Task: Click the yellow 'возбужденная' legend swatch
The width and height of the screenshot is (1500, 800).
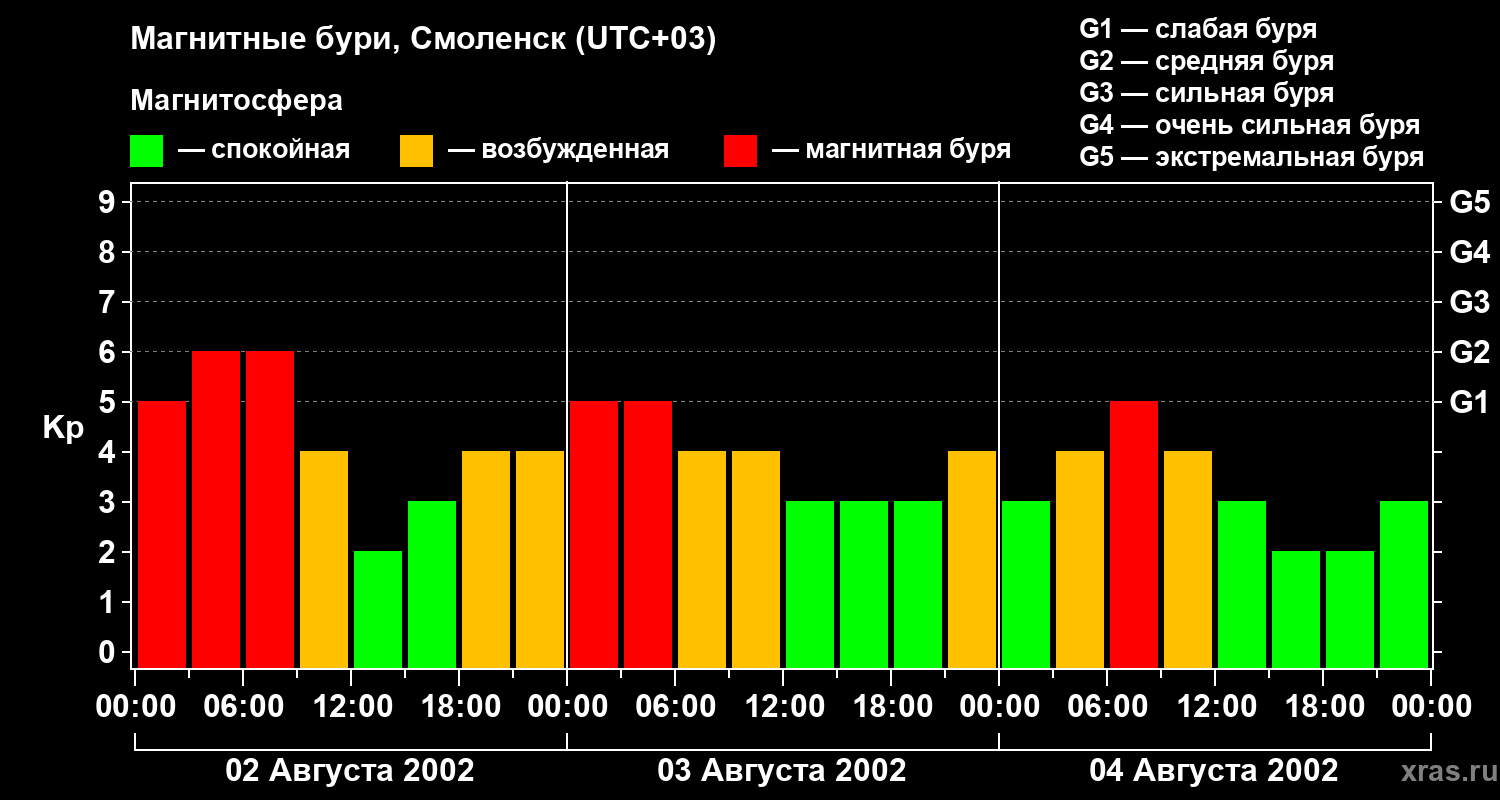Action: coord(416,151)
